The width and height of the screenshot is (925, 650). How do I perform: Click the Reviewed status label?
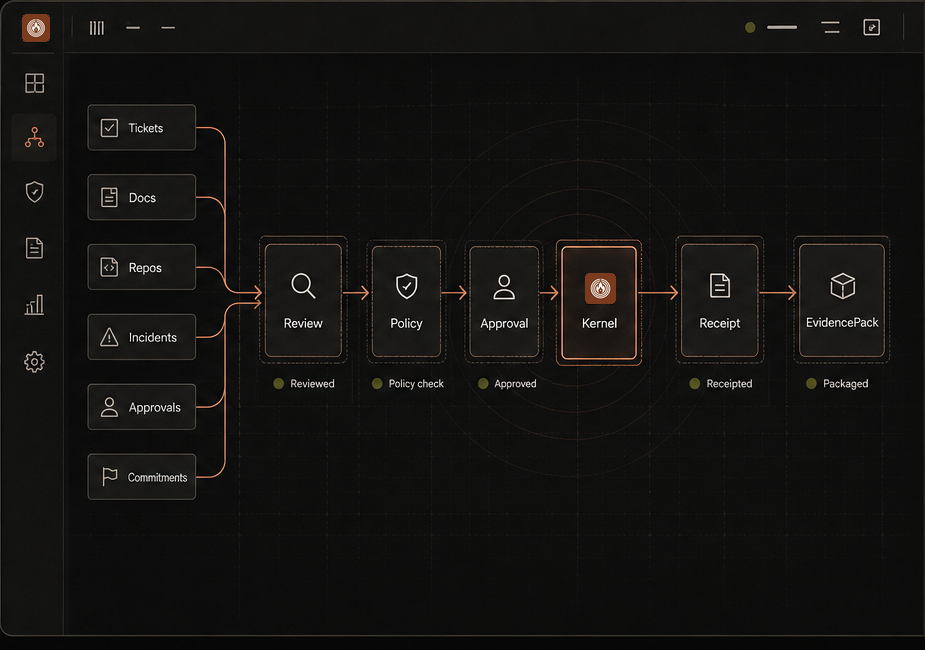pos(312,383)
